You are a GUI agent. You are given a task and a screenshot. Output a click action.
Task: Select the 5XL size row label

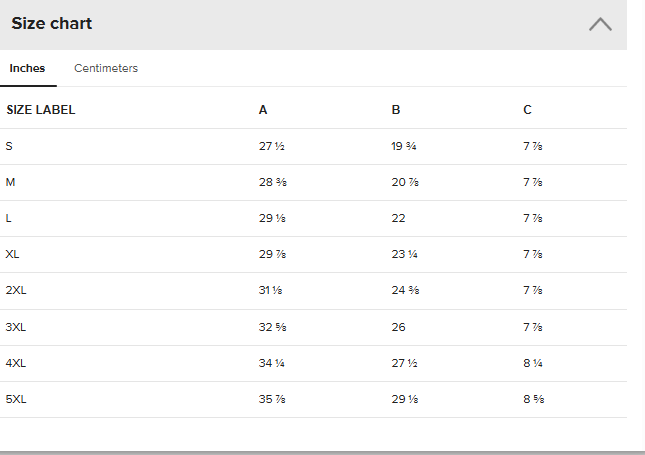[15, 399]
